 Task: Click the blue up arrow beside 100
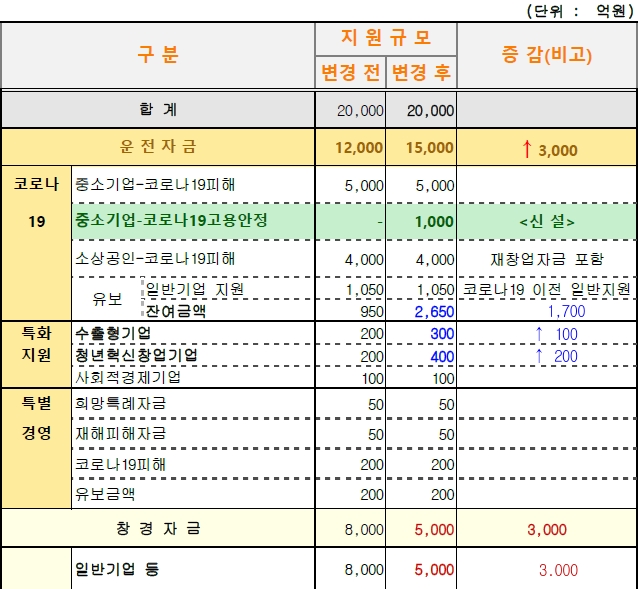pos(539,334)
